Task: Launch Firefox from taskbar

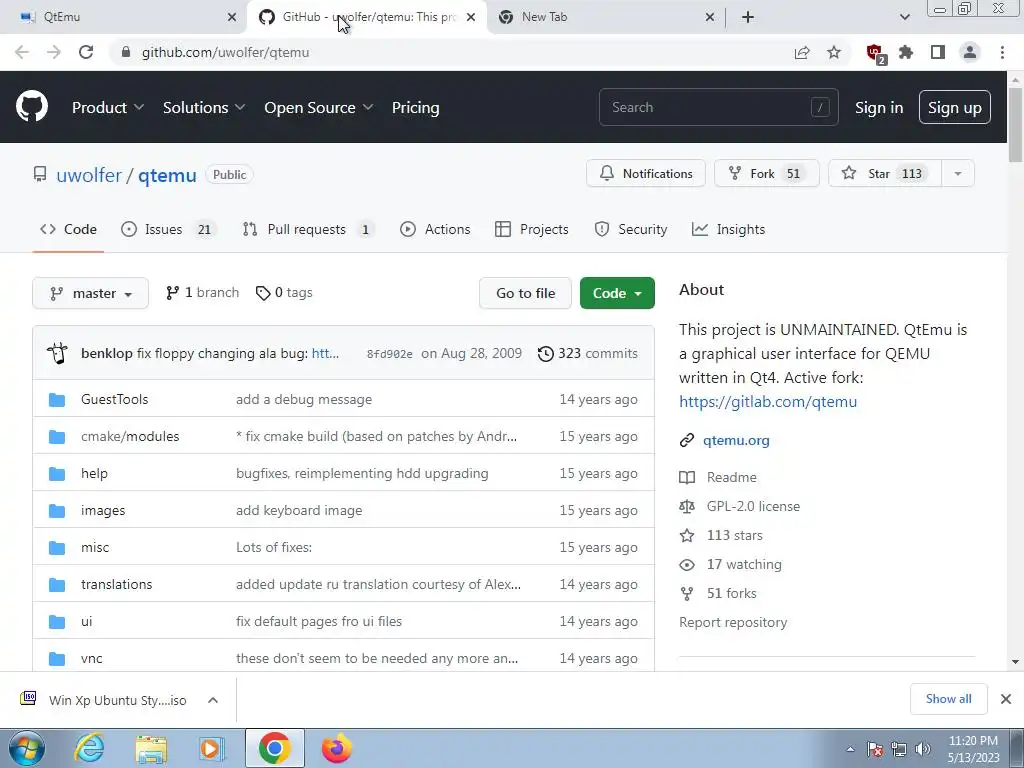Action: click(337, 748)
